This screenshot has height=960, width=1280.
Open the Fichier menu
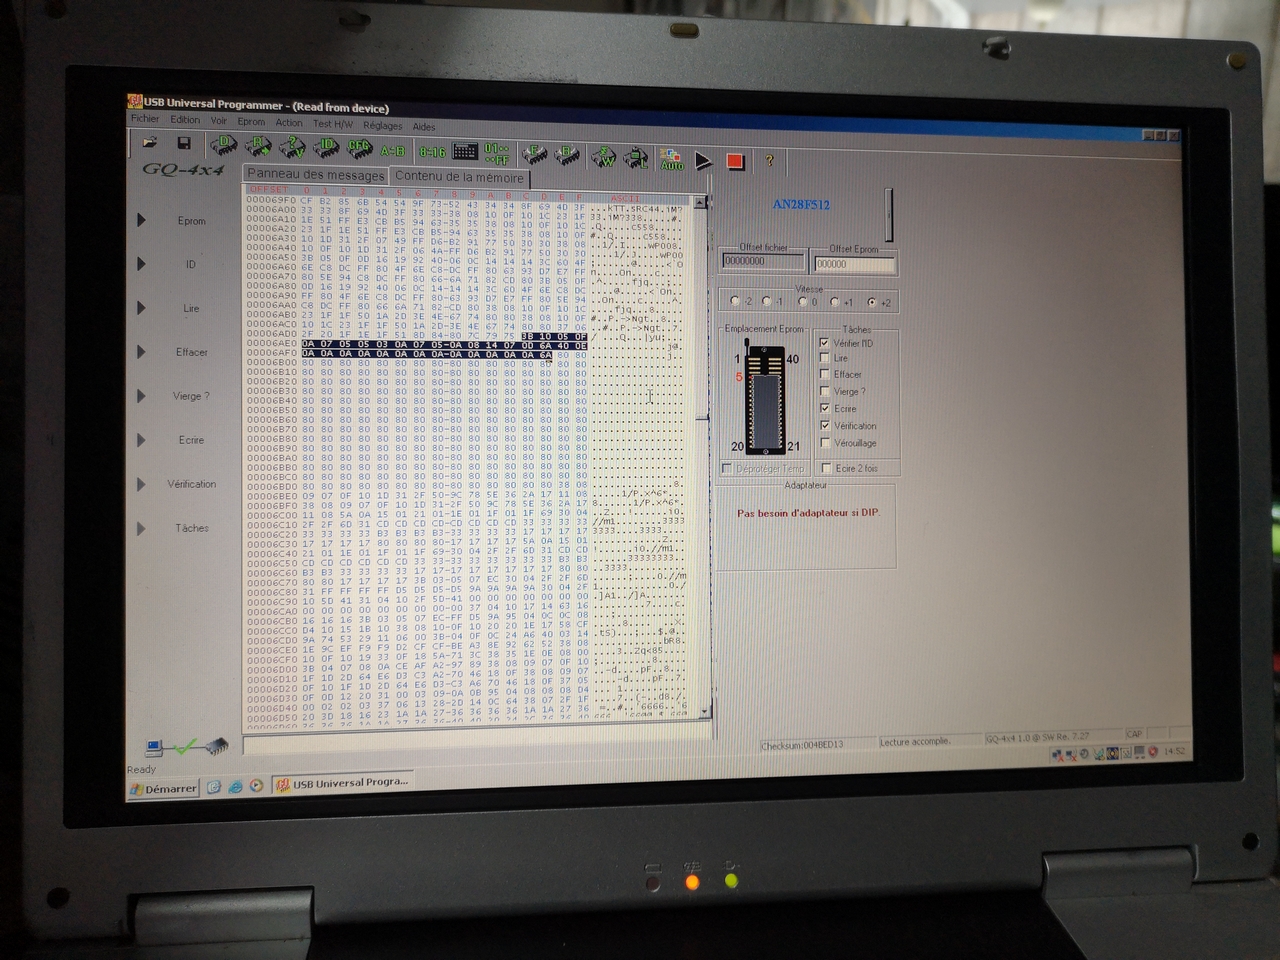coord(145,119)
